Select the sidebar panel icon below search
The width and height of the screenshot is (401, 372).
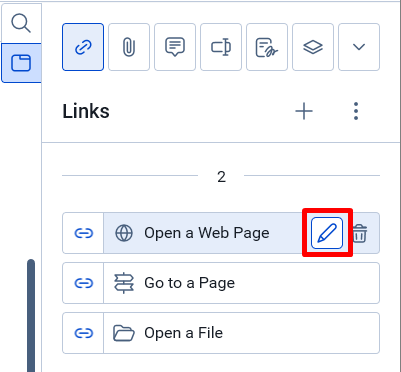click(x=21, y=63)
